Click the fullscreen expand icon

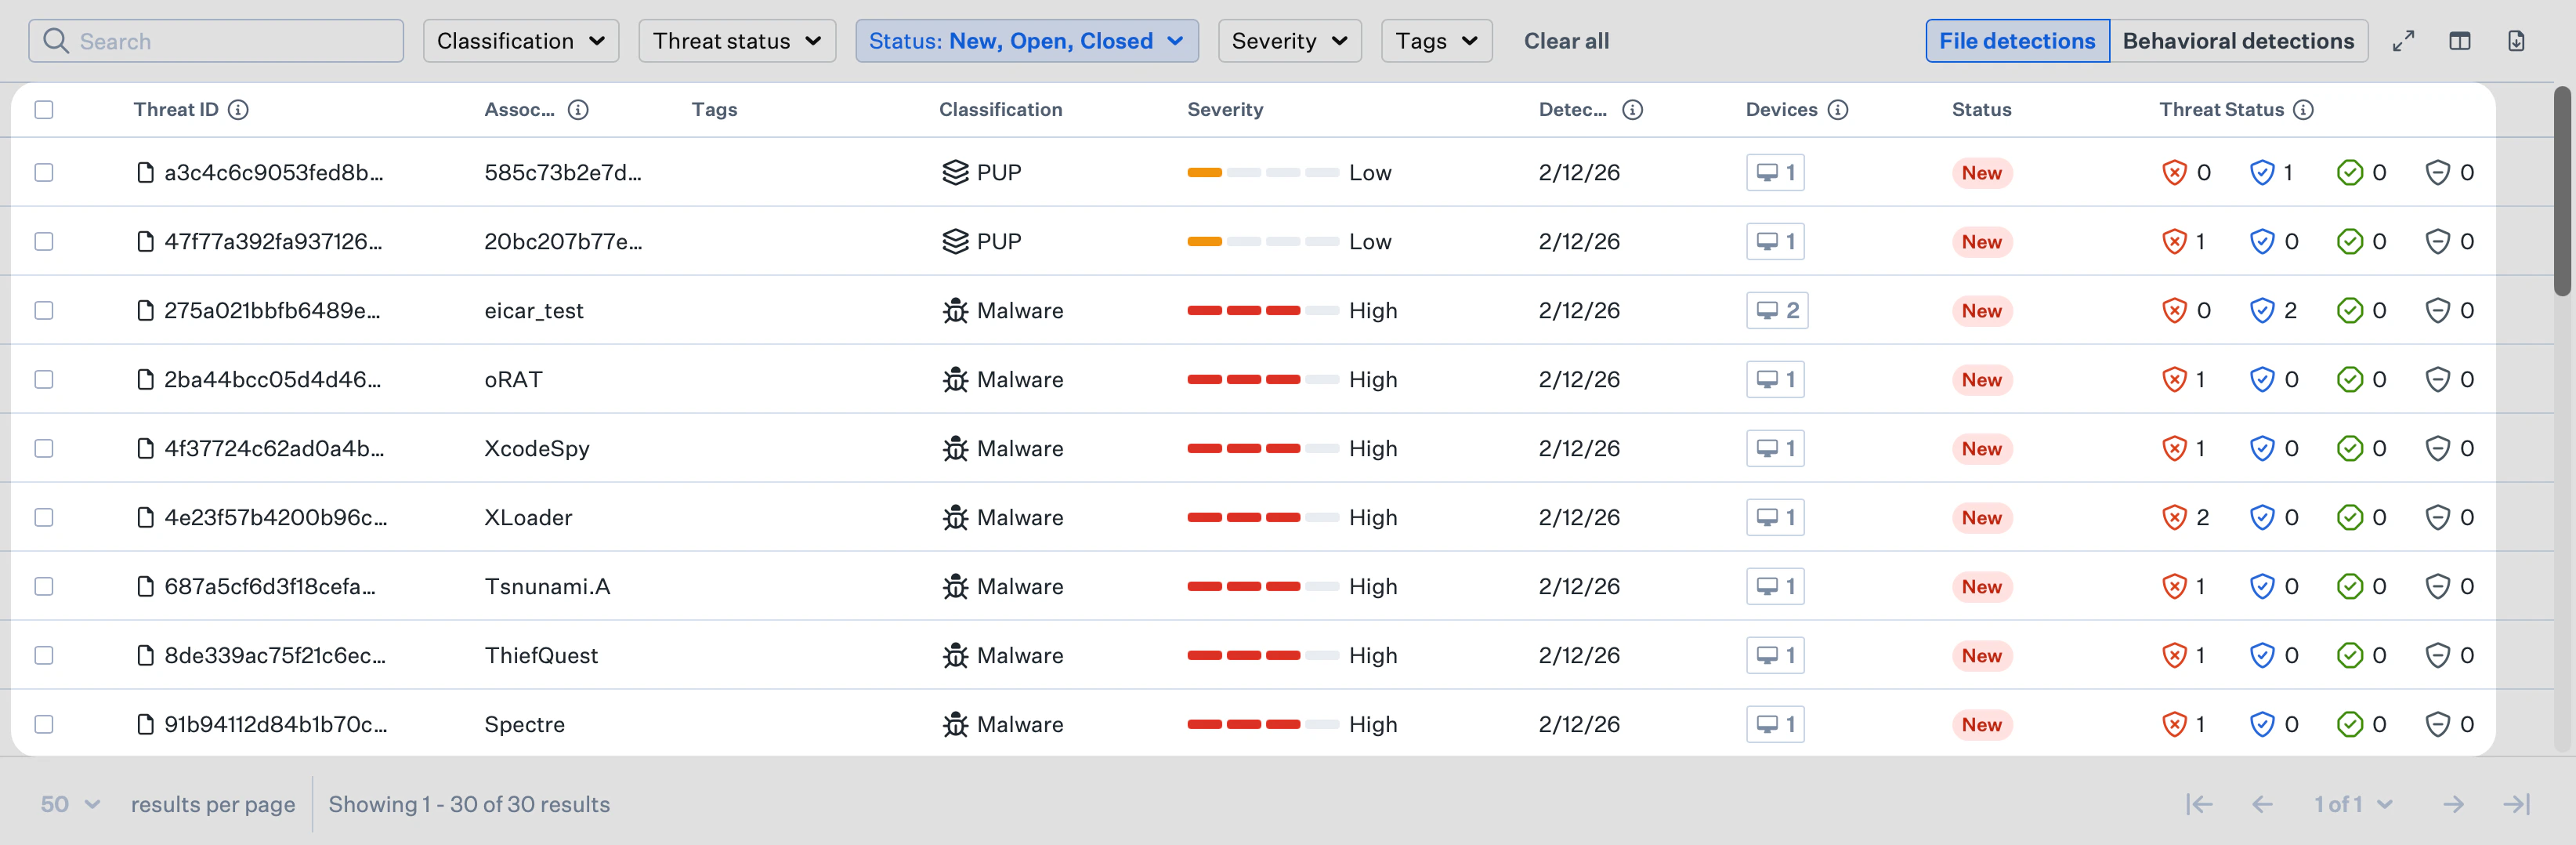[x=2404, y=40]
